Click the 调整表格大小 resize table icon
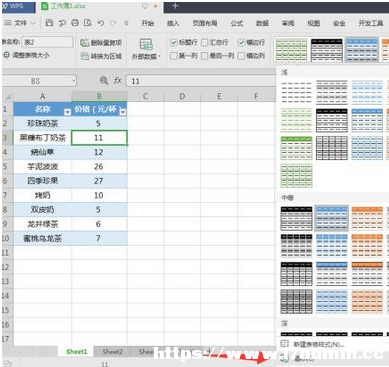389x367 pixels. (x=6, y=55)
